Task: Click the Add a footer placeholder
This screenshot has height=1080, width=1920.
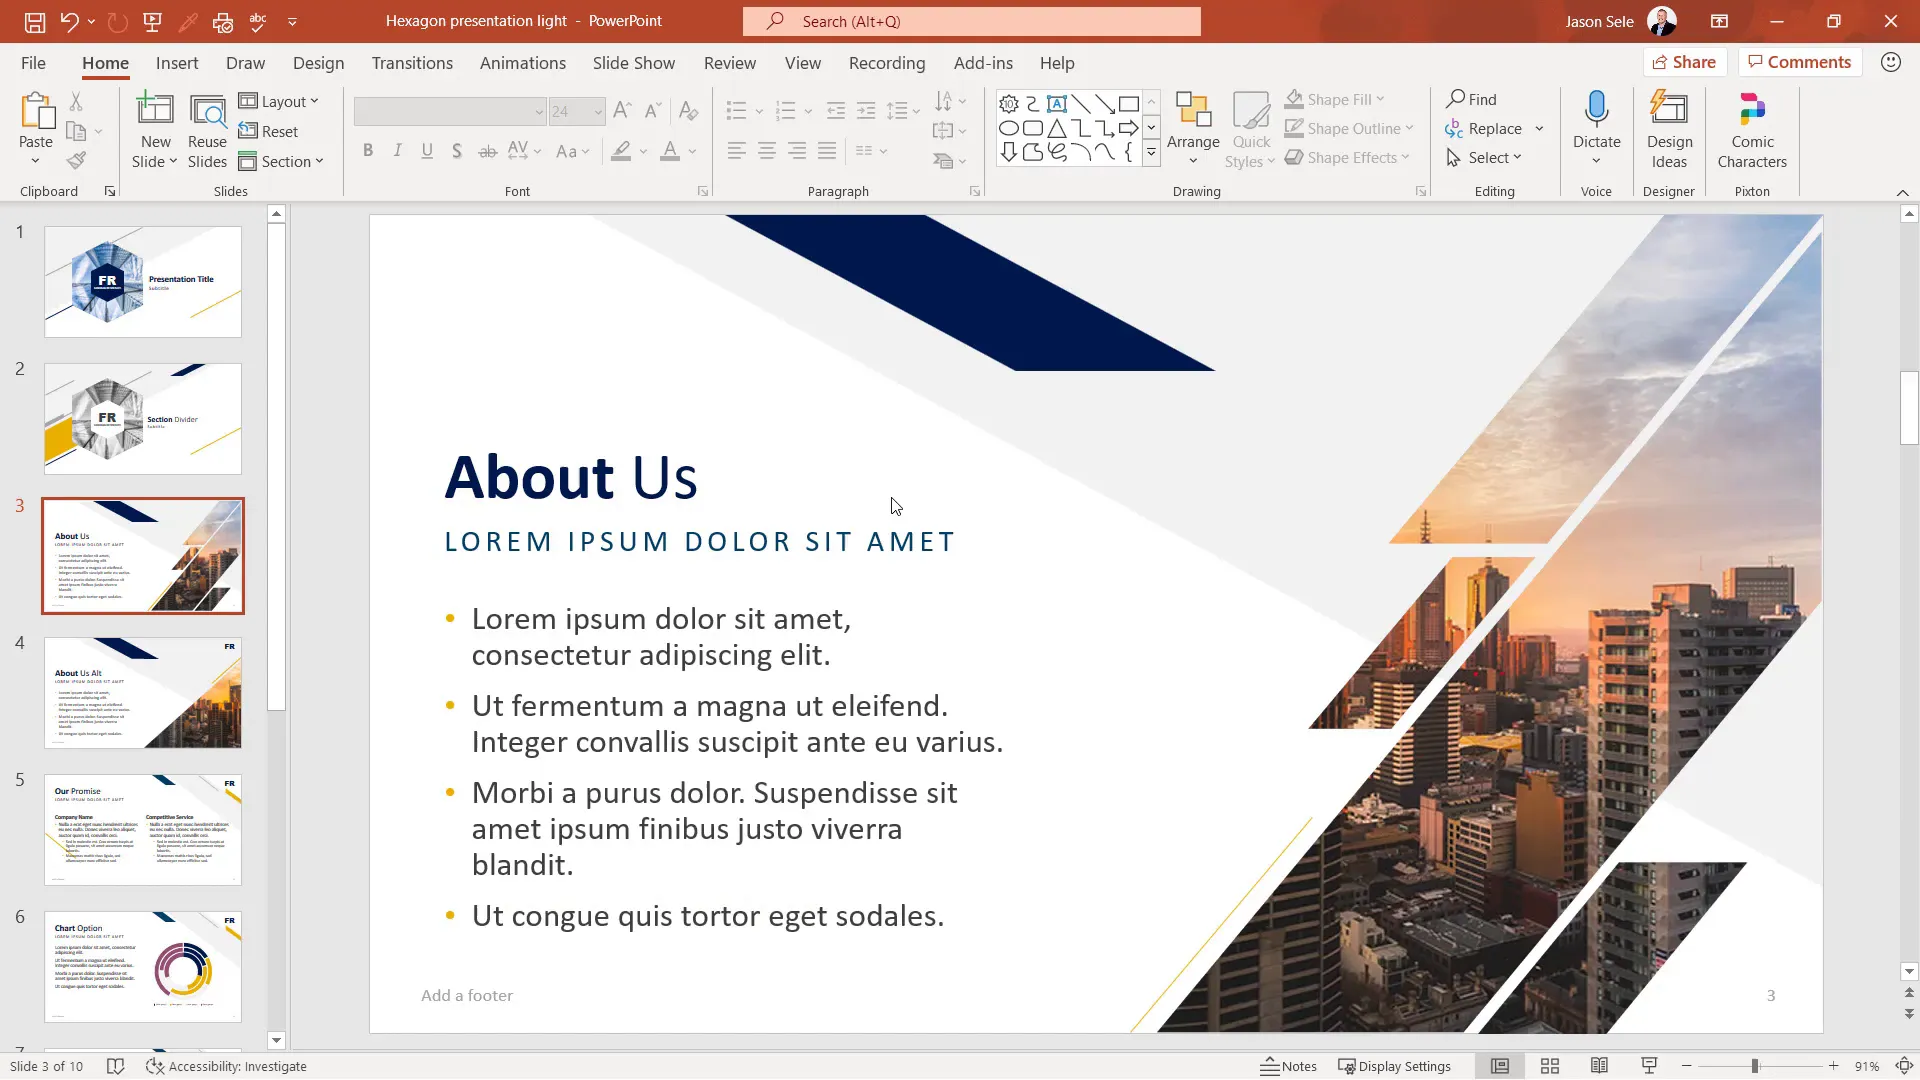Action: click(x=467, y=995)
